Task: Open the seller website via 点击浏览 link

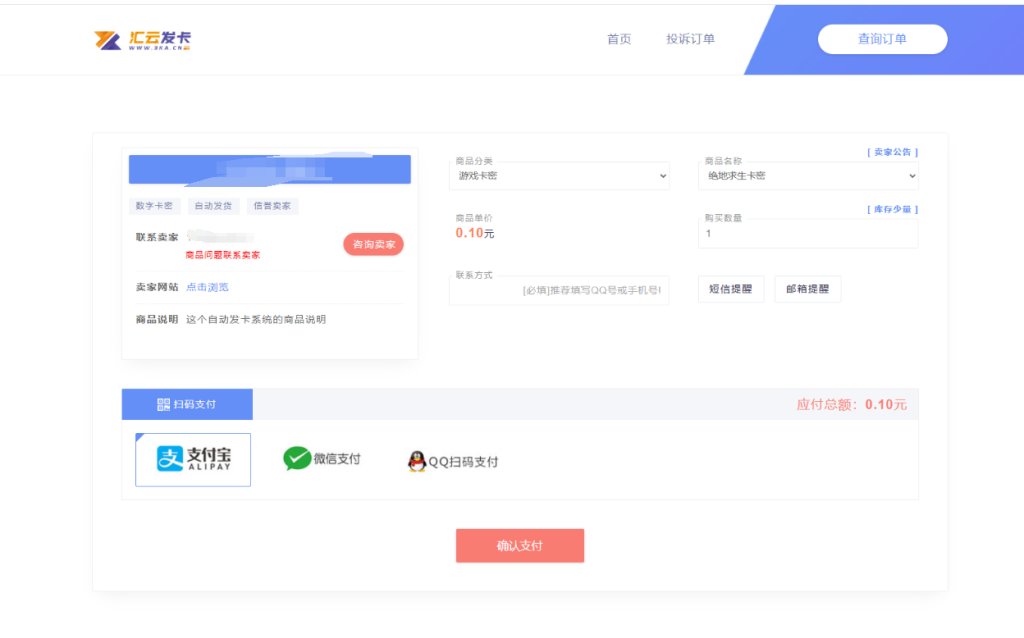Action: [x=209, y=286]
